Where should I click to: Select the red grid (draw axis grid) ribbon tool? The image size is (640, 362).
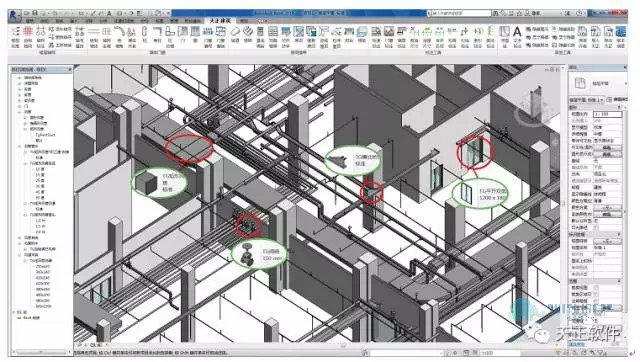[28, 31]
